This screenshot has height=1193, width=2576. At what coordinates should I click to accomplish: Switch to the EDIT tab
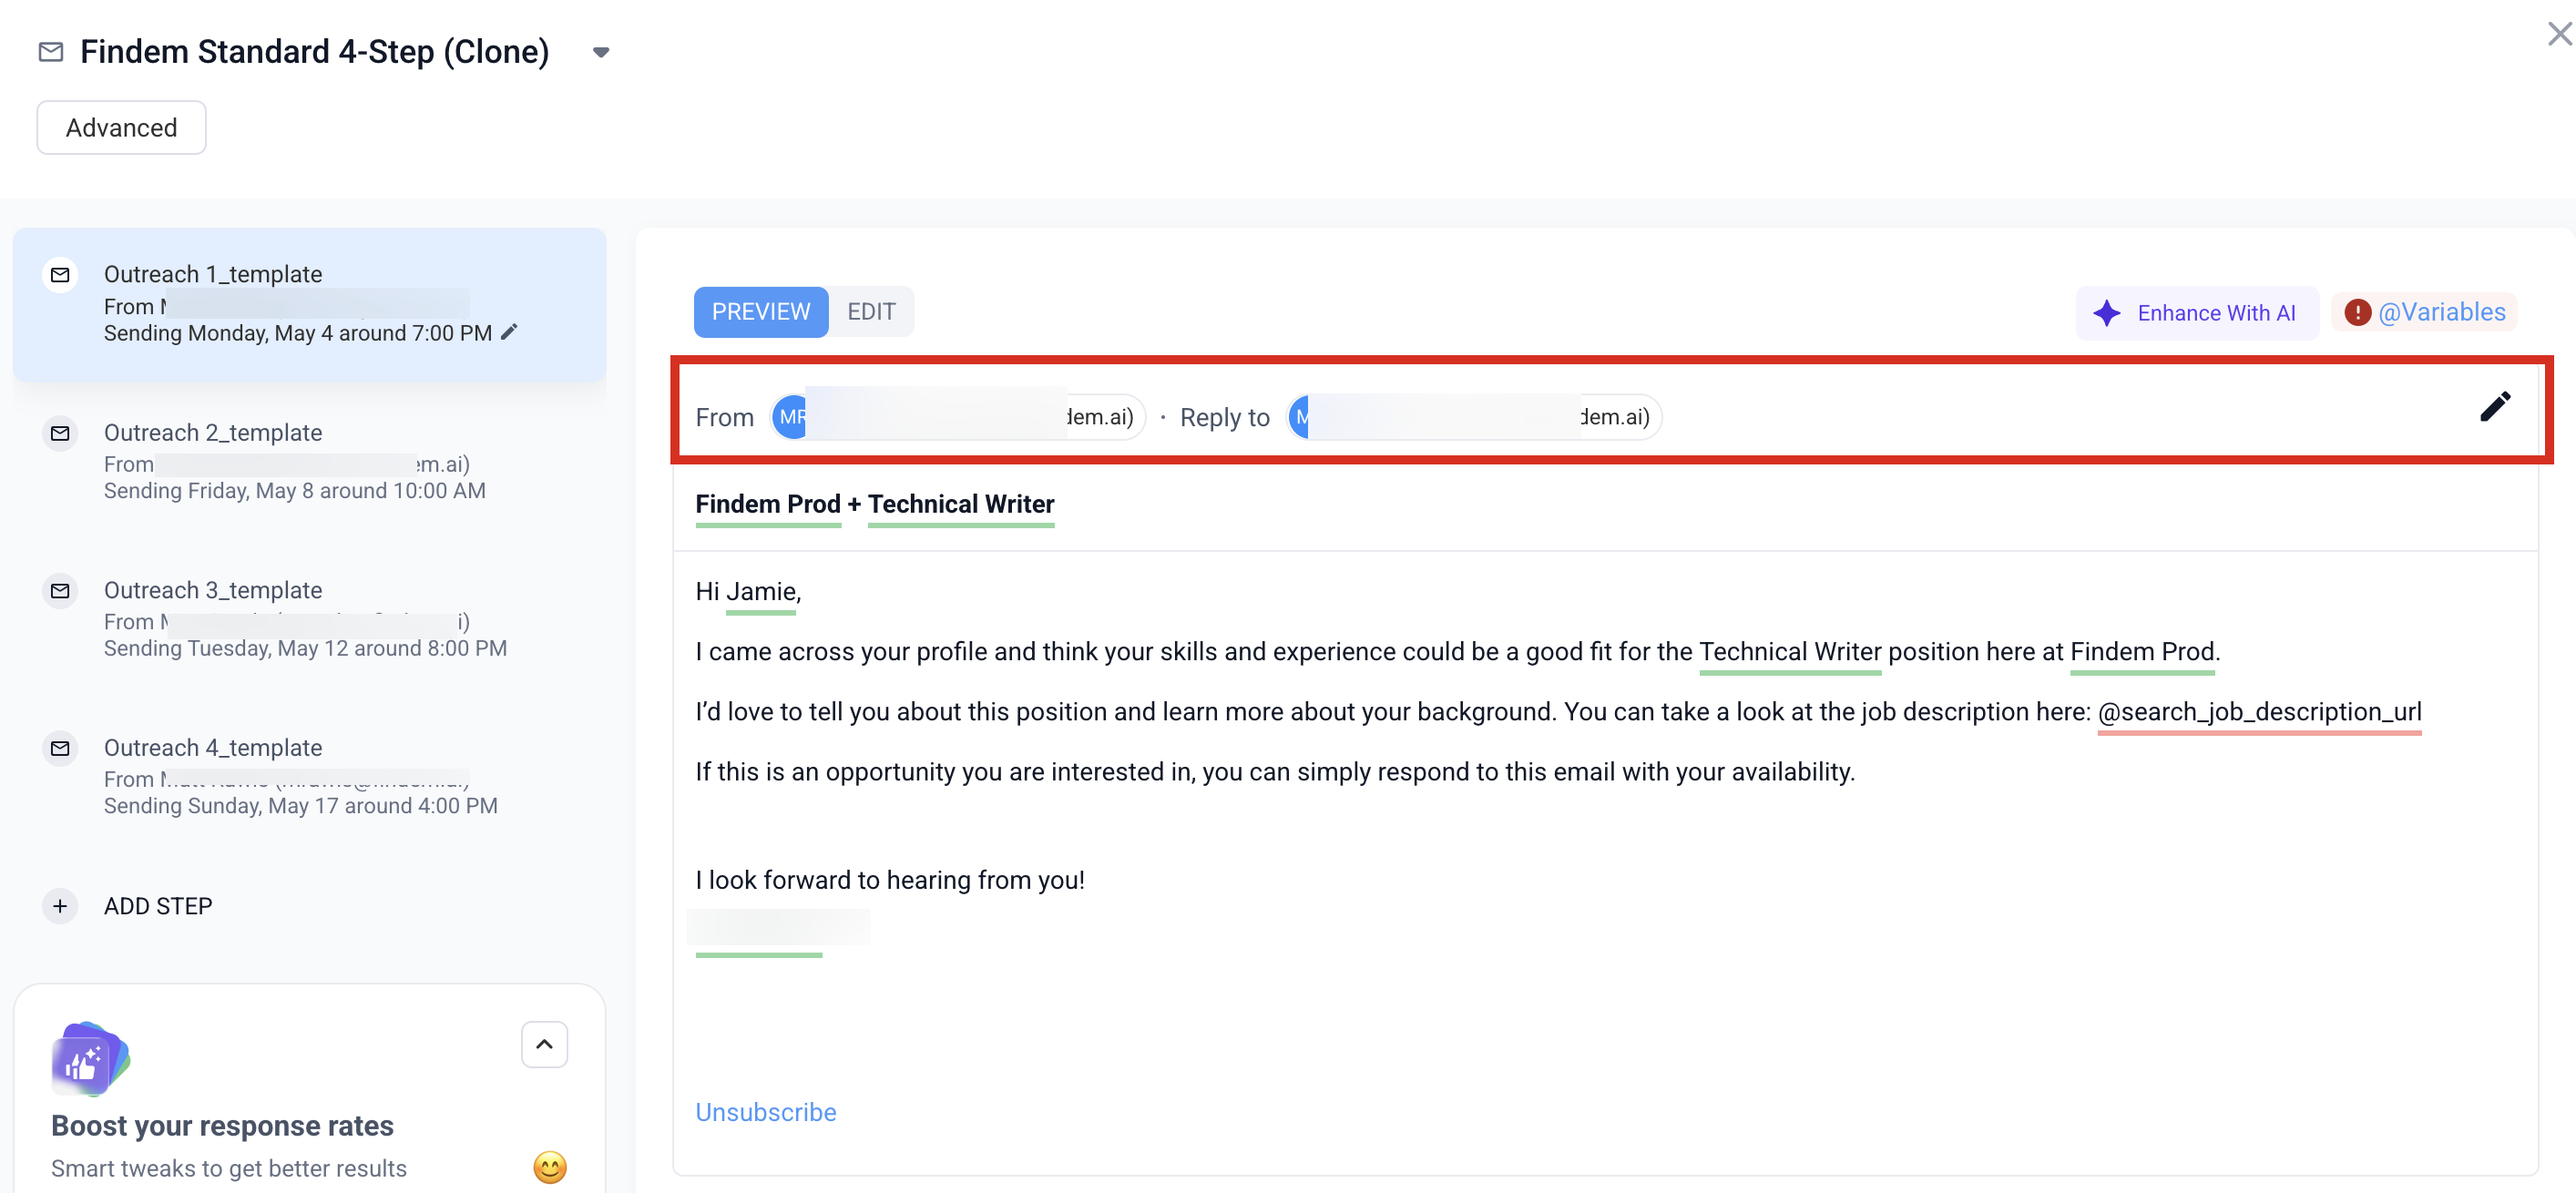click(x=871, y=312)
